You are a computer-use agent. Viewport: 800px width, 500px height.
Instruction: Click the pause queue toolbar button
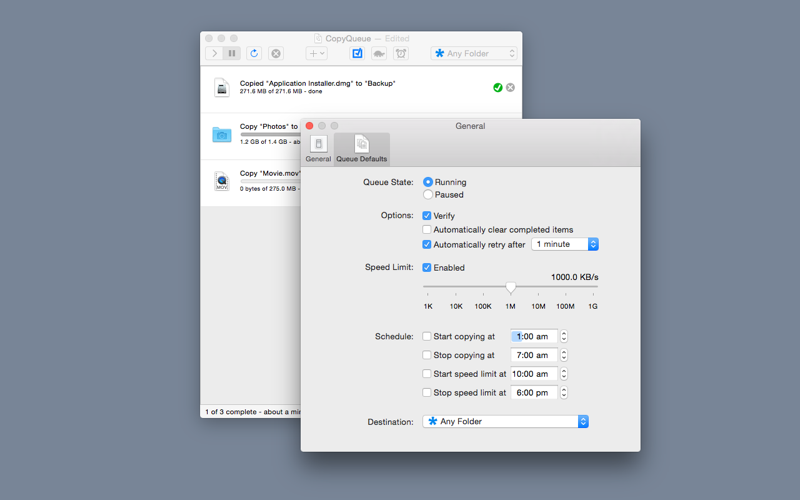(232, 53)
